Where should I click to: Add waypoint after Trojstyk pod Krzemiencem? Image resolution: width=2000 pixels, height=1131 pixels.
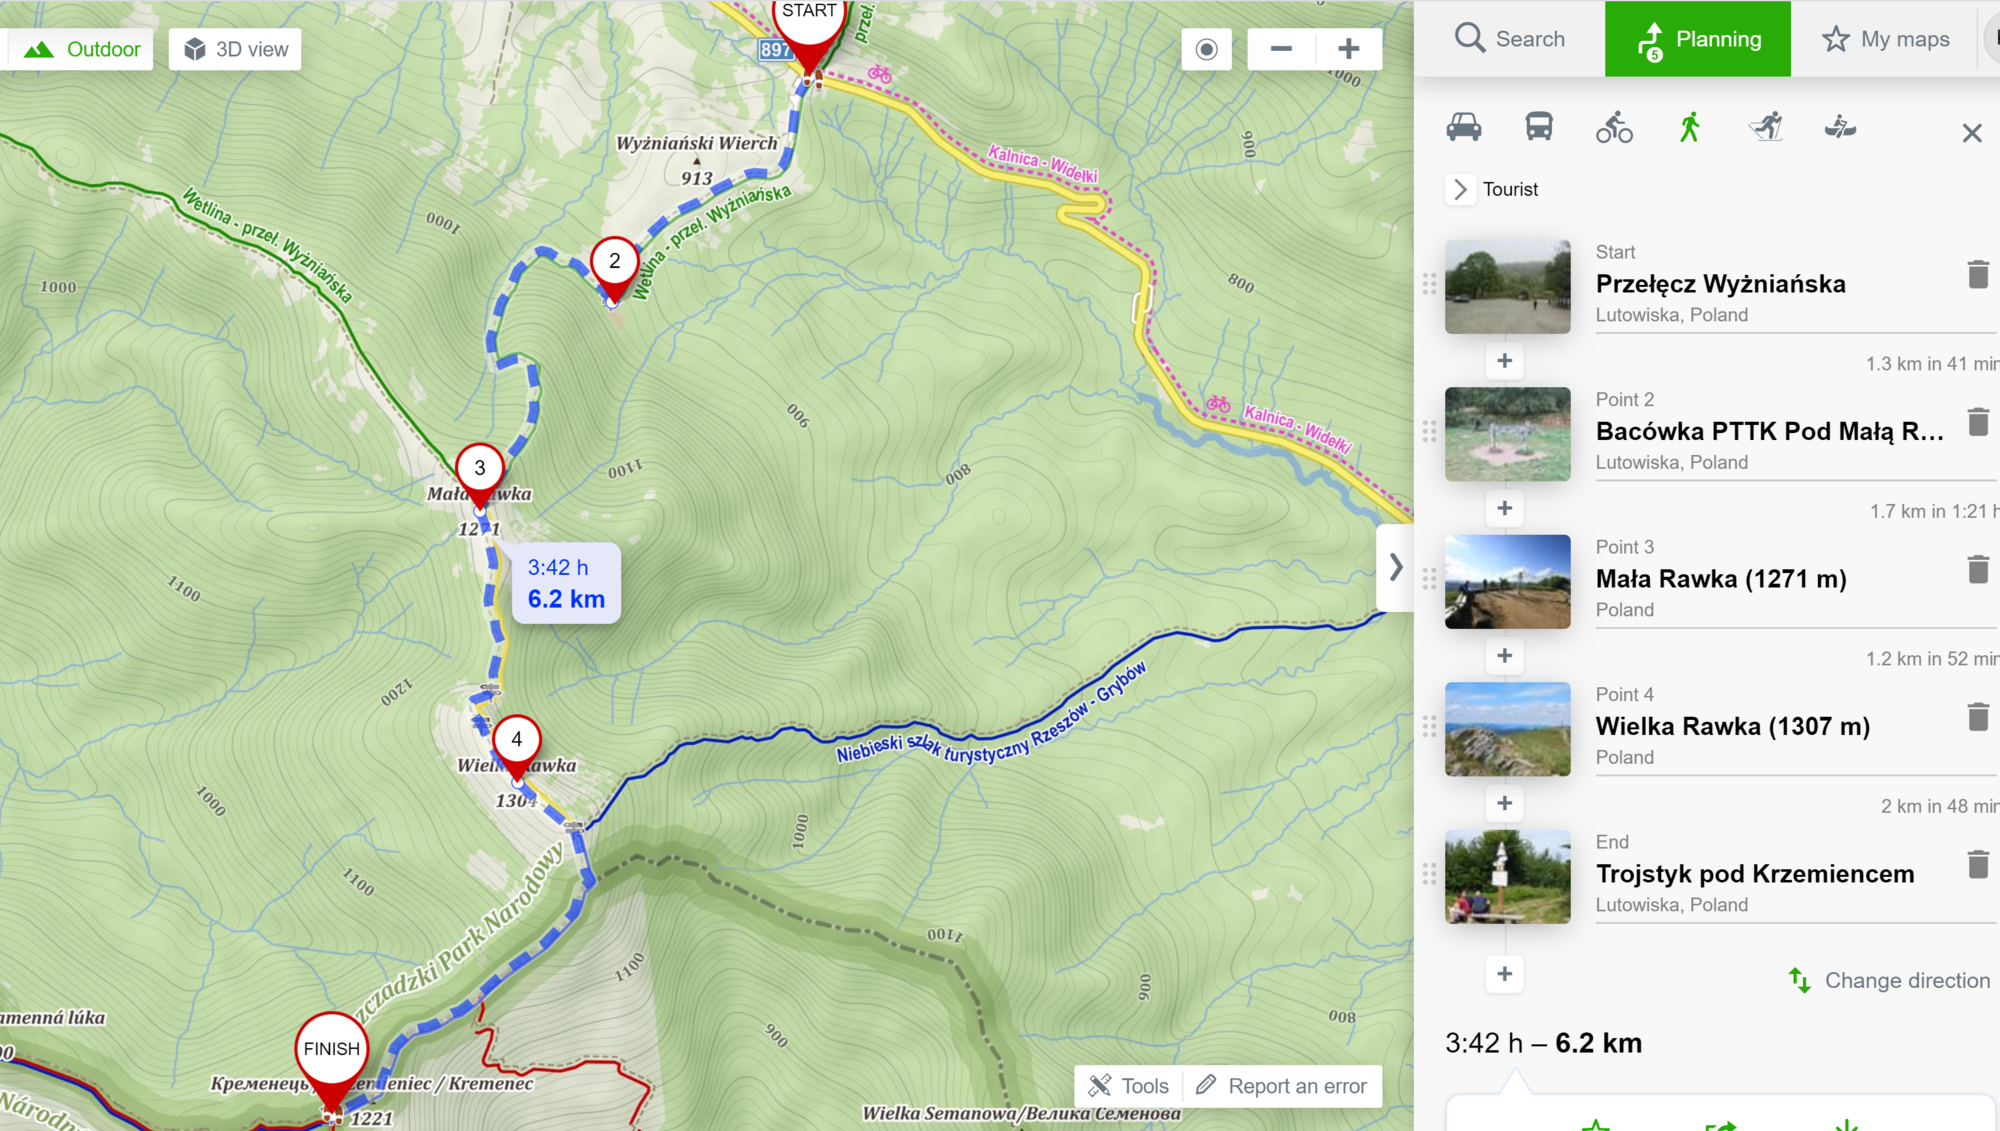(1504, 973)
